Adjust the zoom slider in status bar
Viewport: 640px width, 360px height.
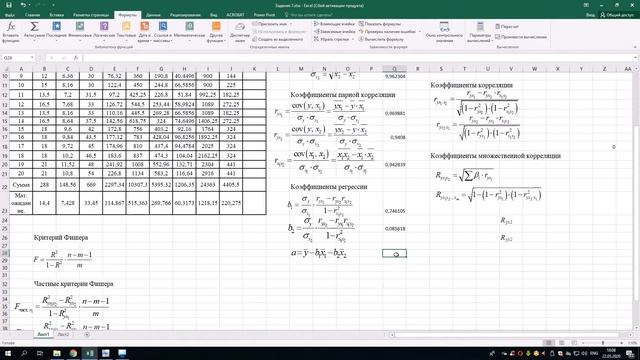point(603,343)
